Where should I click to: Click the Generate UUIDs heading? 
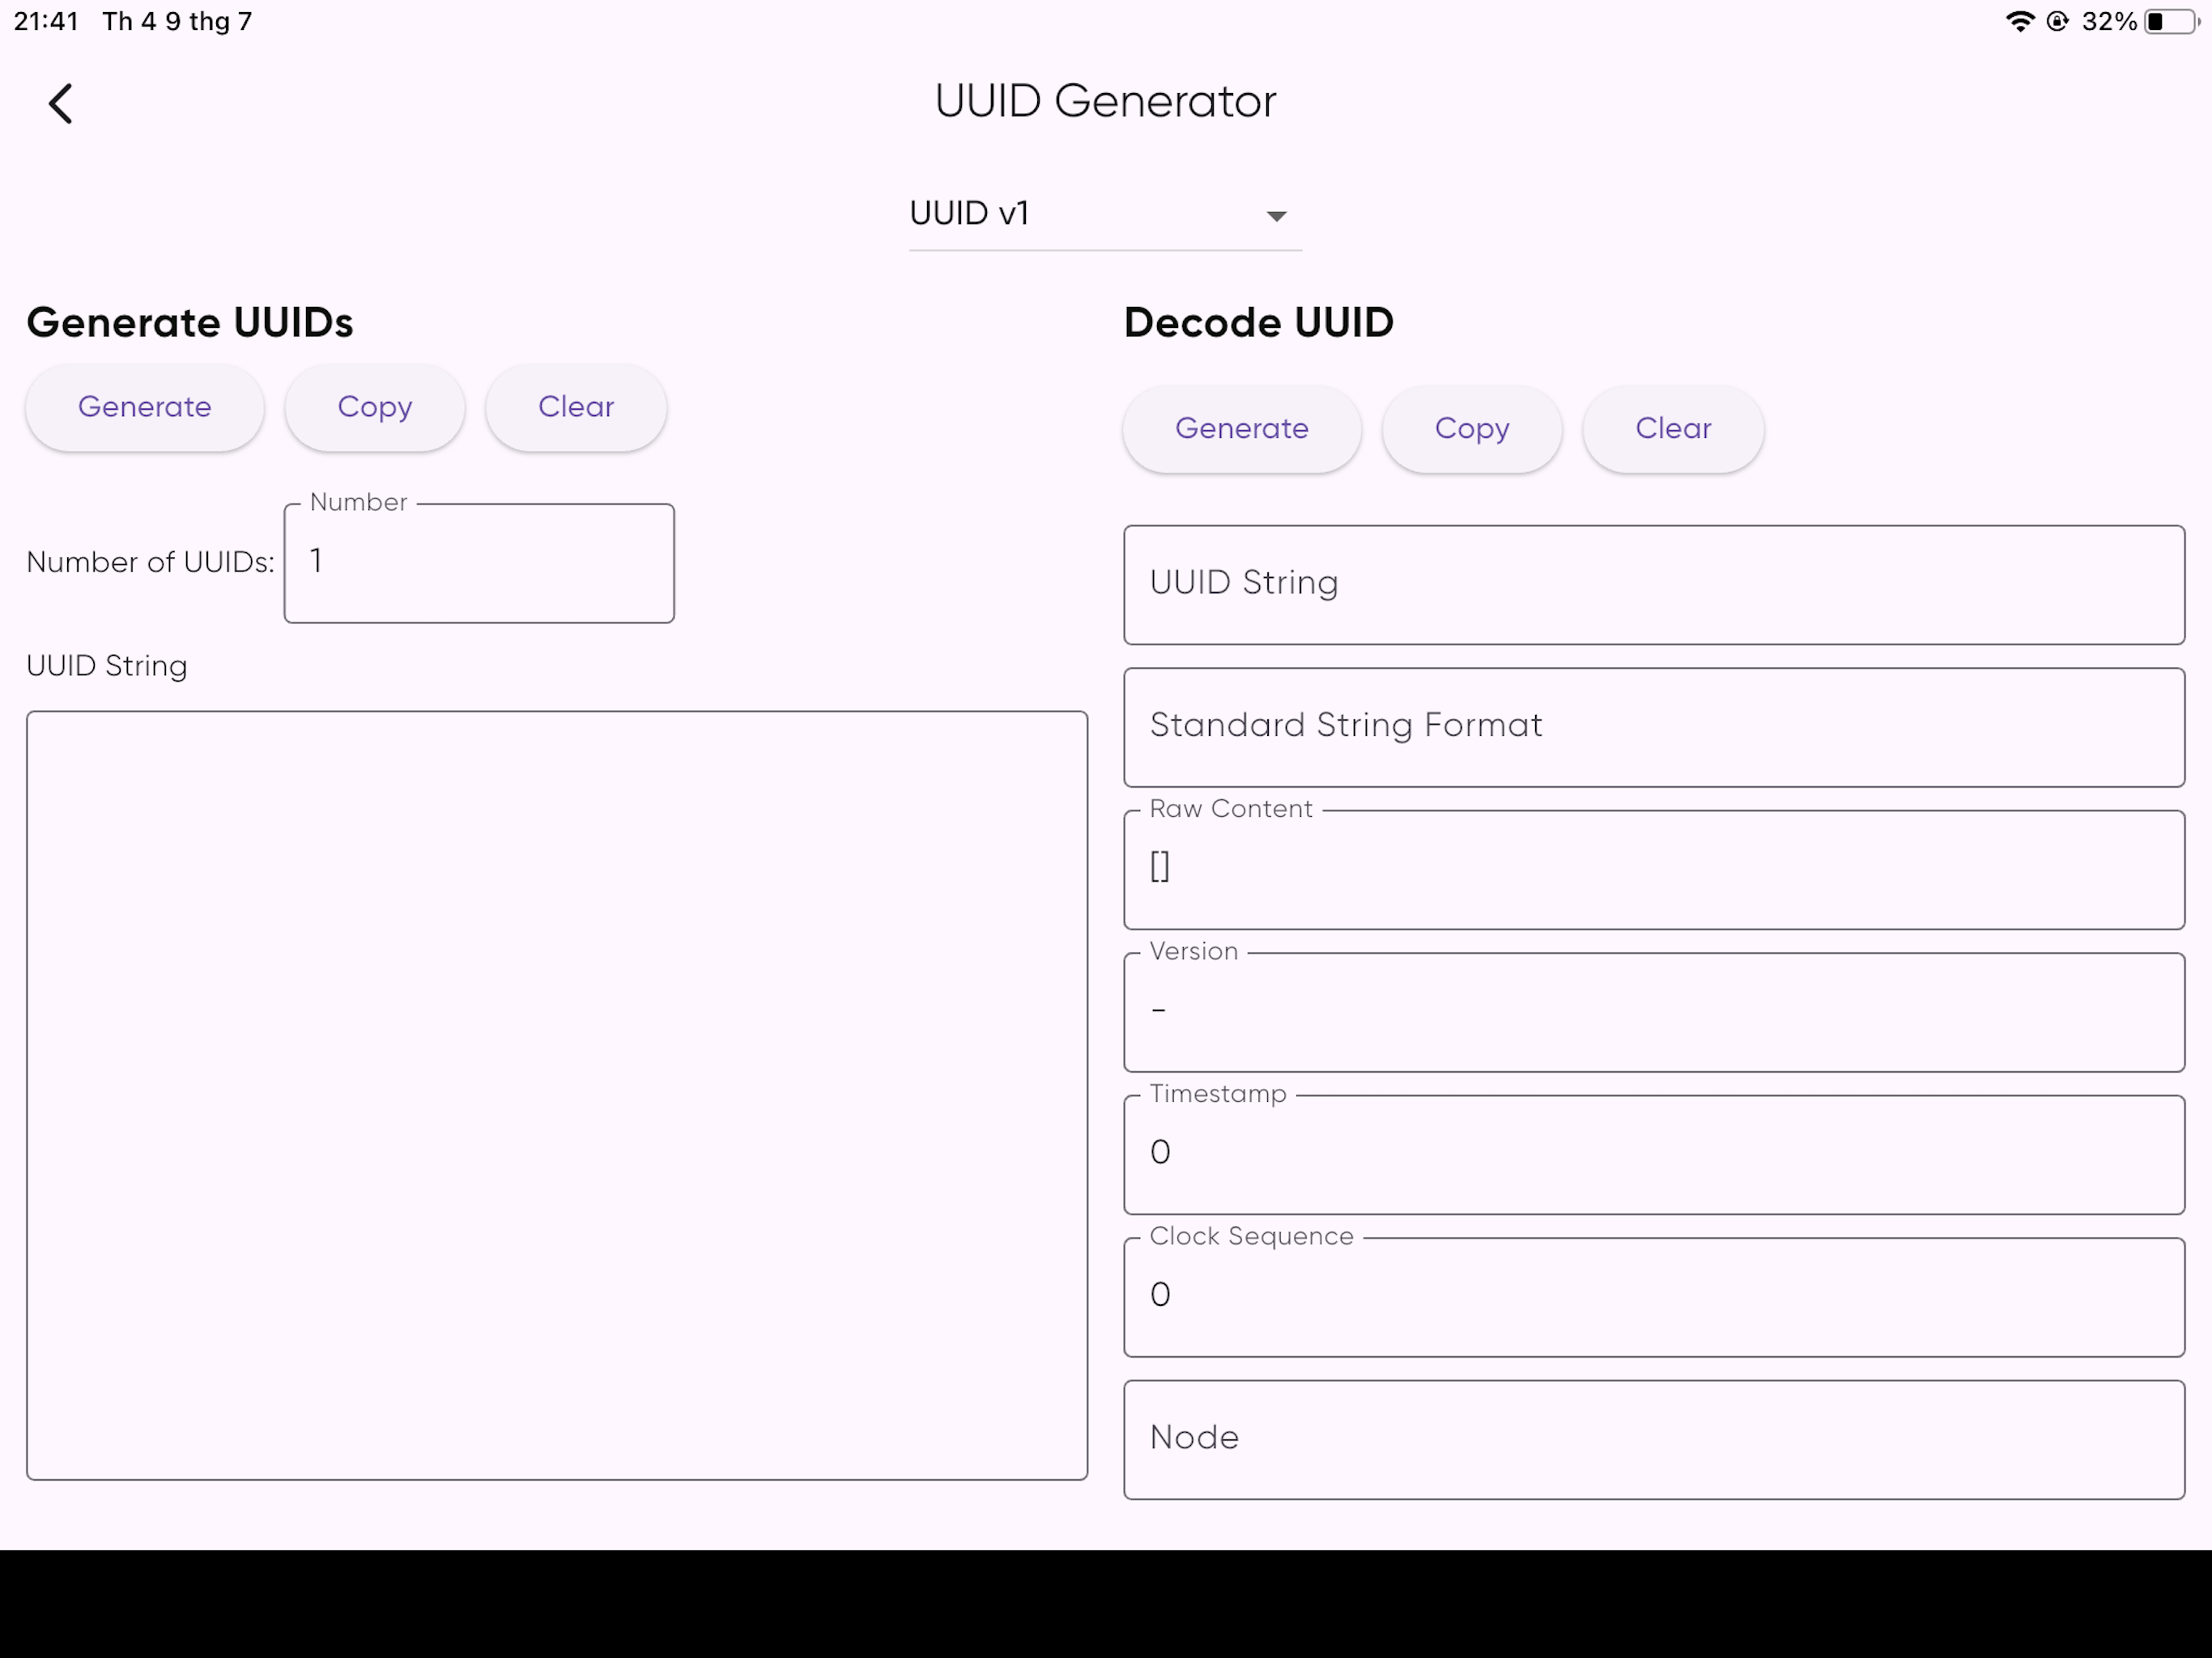tap(190, 322)
